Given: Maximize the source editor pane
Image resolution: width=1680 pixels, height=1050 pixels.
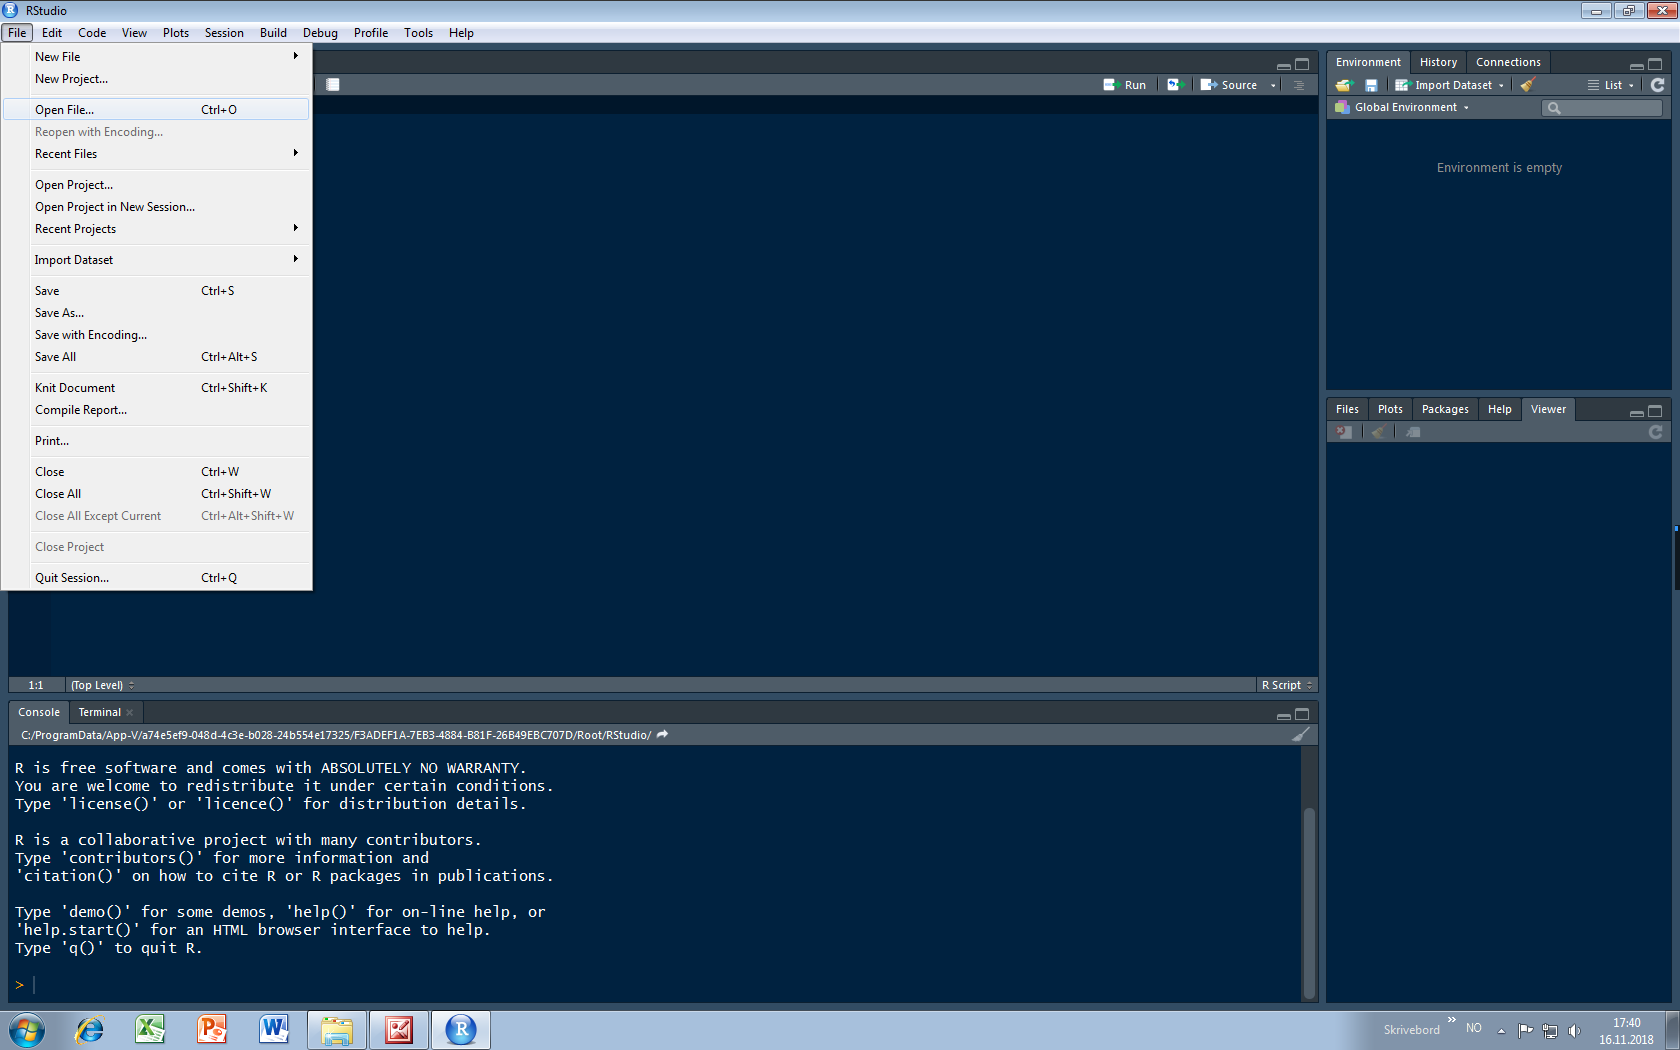Looking at the screenshot, I should pyautogui.click(x=1302, y=65).
